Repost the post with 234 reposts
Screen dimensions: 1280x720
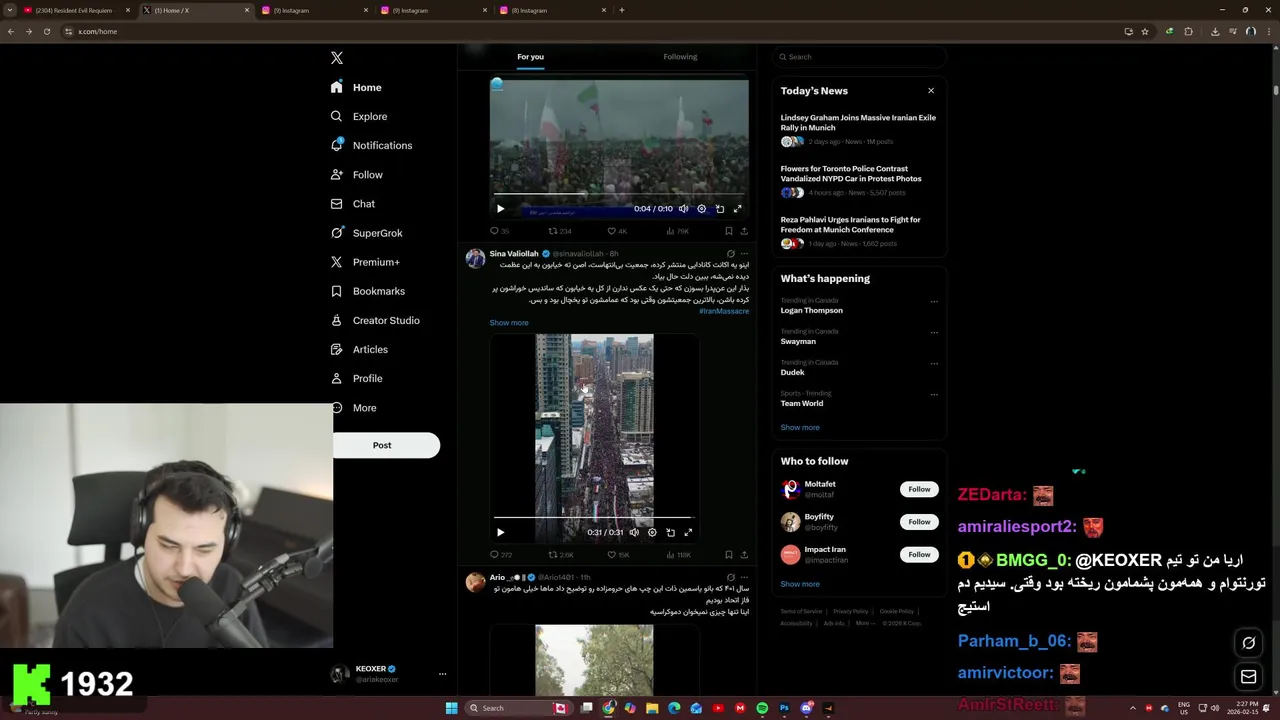point(559,231)
